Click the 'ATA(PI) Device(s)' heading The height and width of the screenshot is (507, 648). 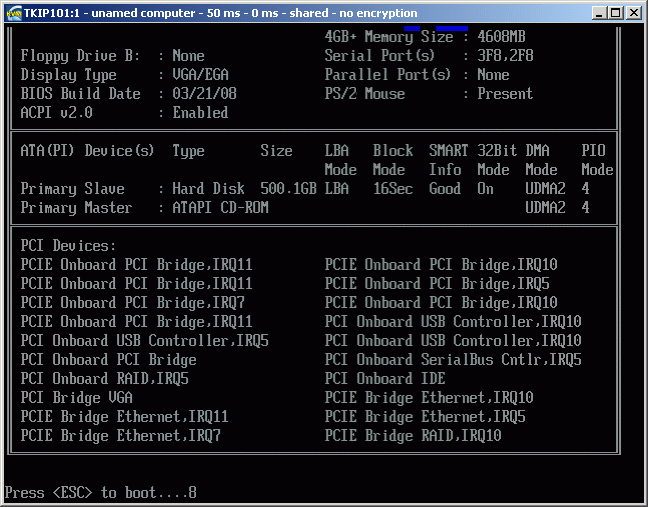pos(87,151)
